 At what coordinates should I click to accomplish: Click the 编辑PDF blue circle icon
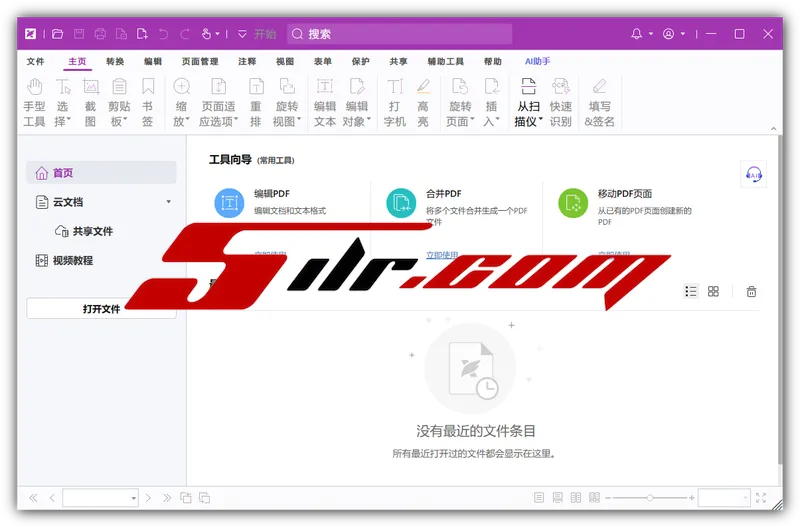[x=230, y=203]
